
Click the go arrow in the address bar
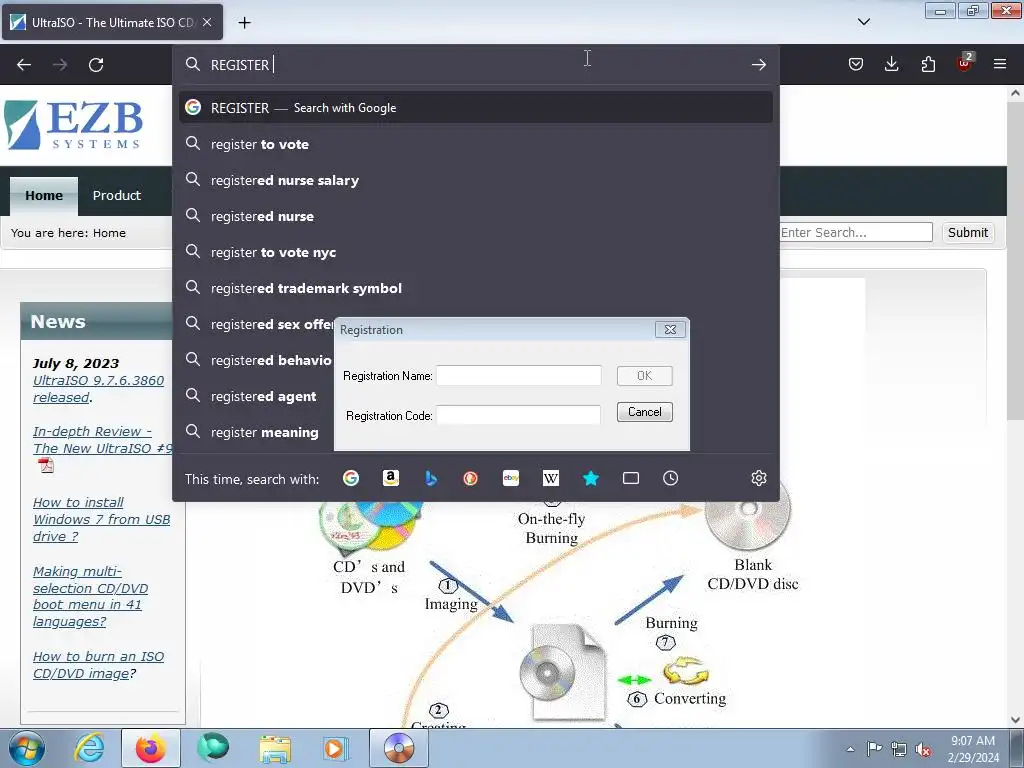pos(758,65)
